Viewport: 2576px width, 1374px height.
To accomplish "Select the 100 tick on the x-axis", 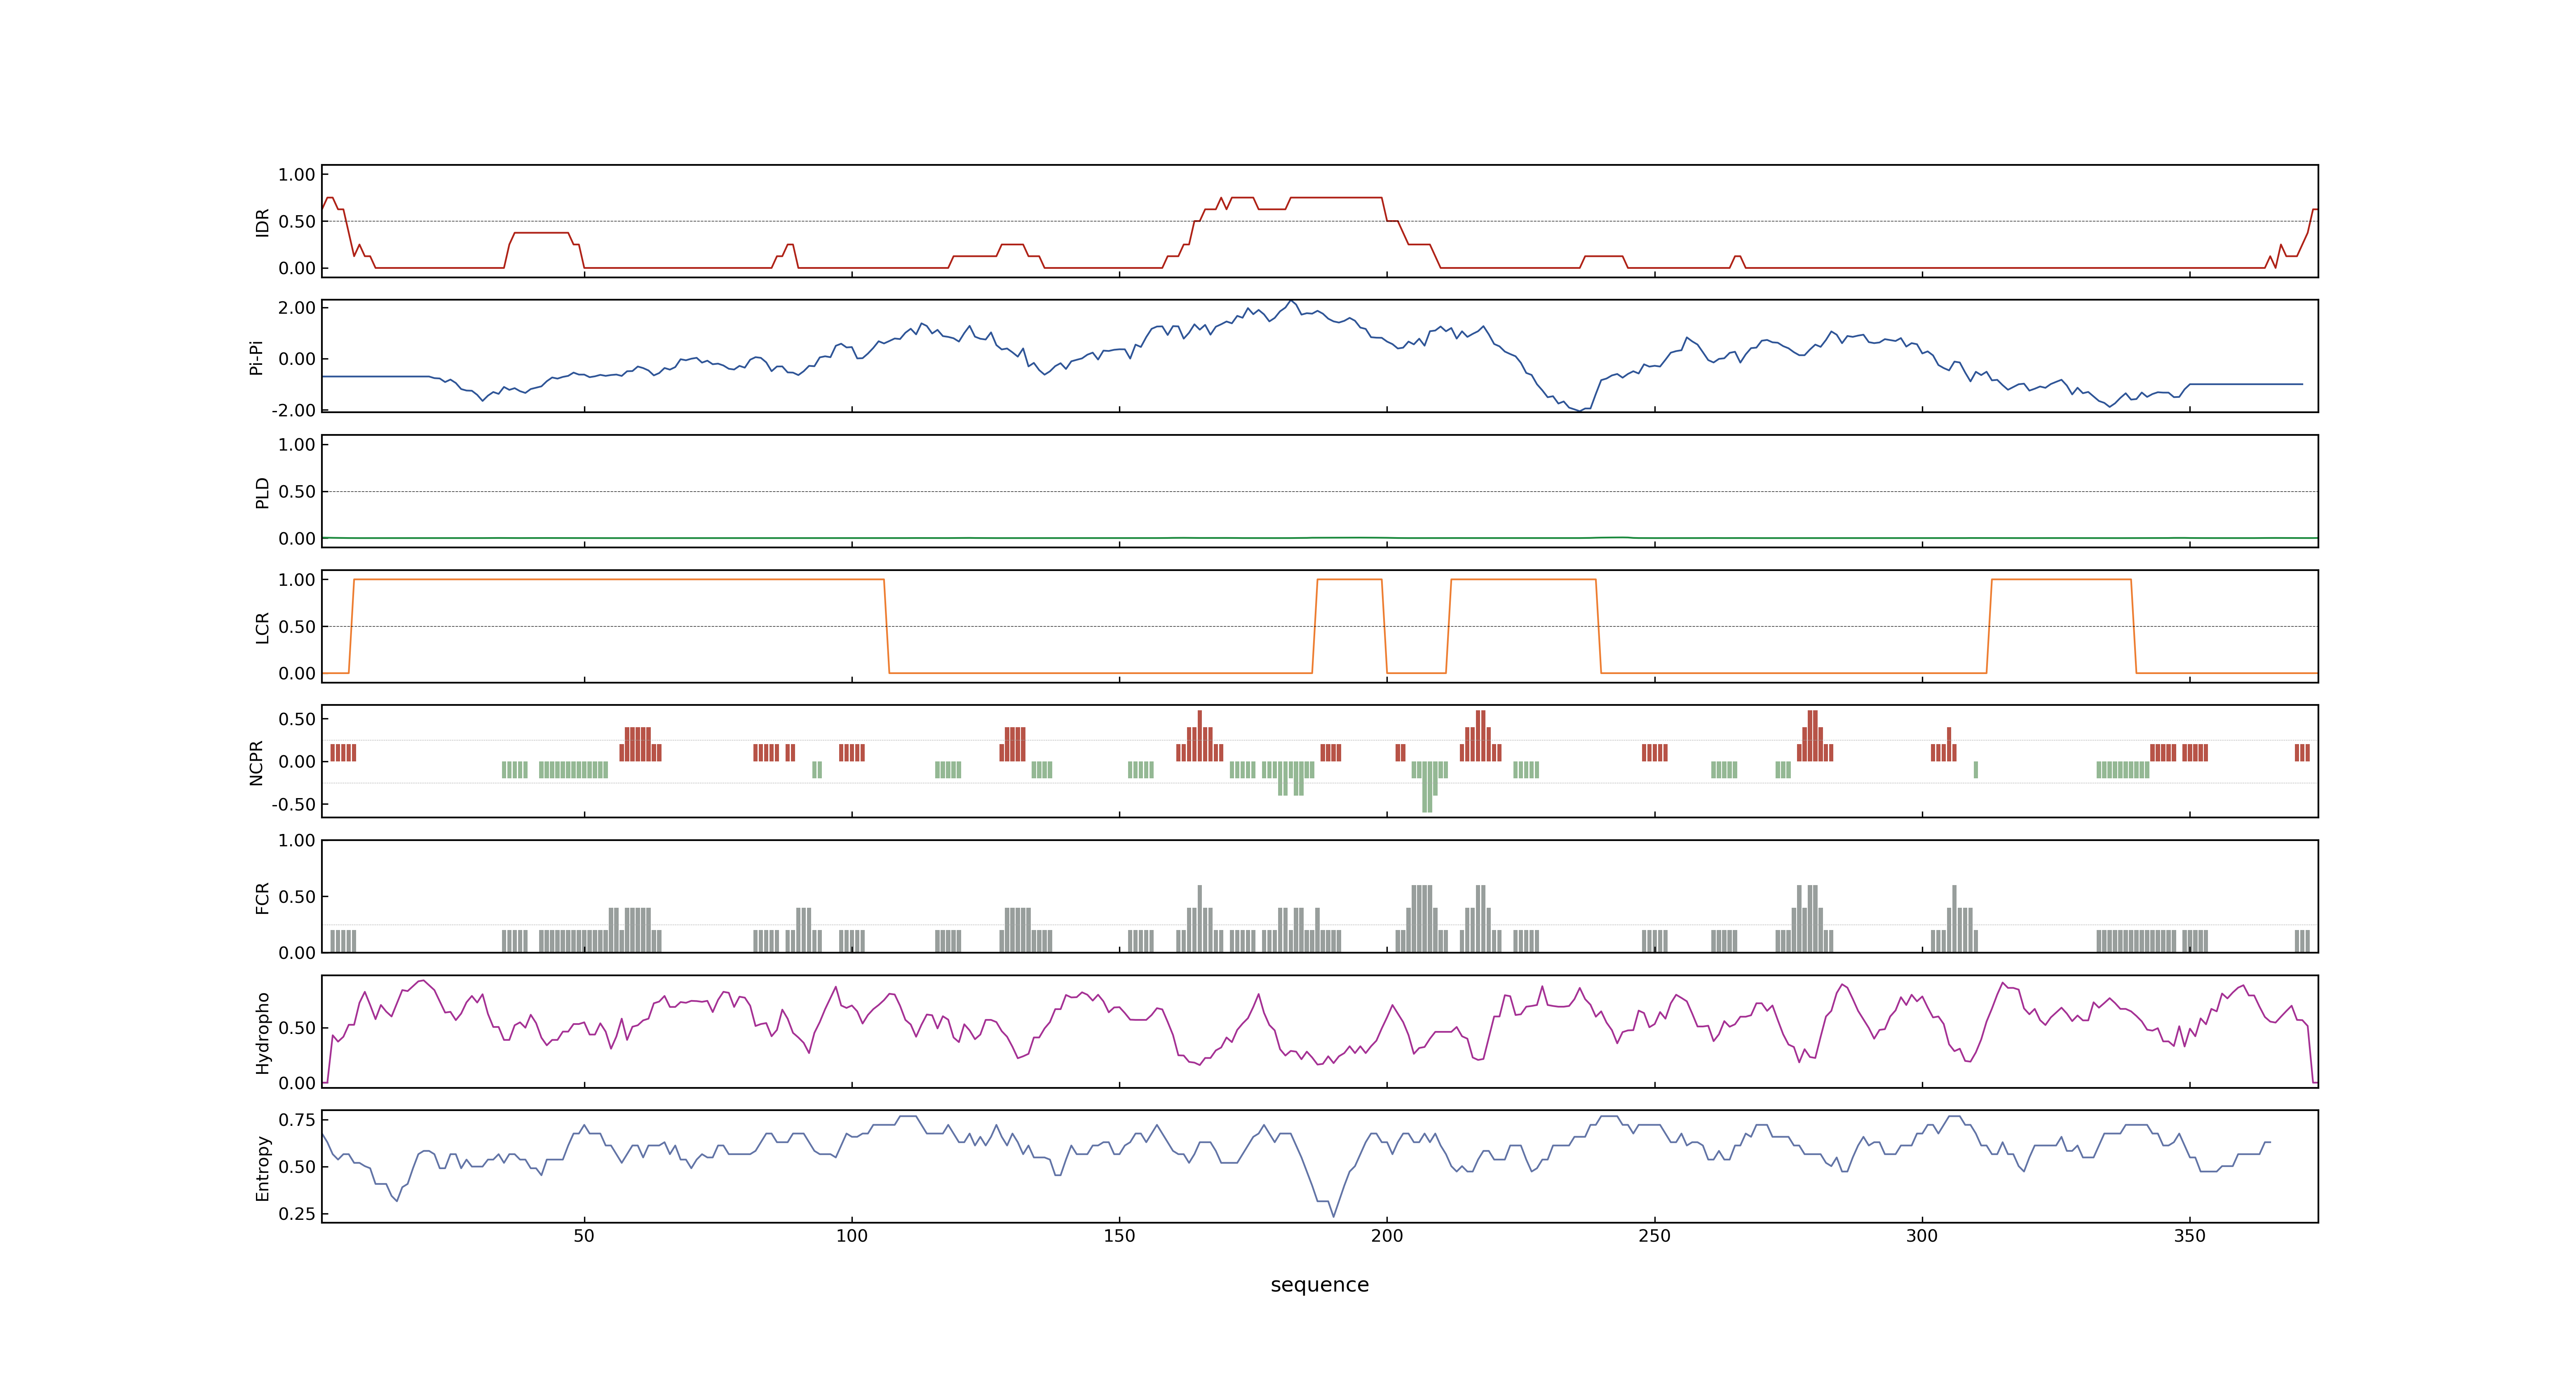I will tap(852, 1236).
